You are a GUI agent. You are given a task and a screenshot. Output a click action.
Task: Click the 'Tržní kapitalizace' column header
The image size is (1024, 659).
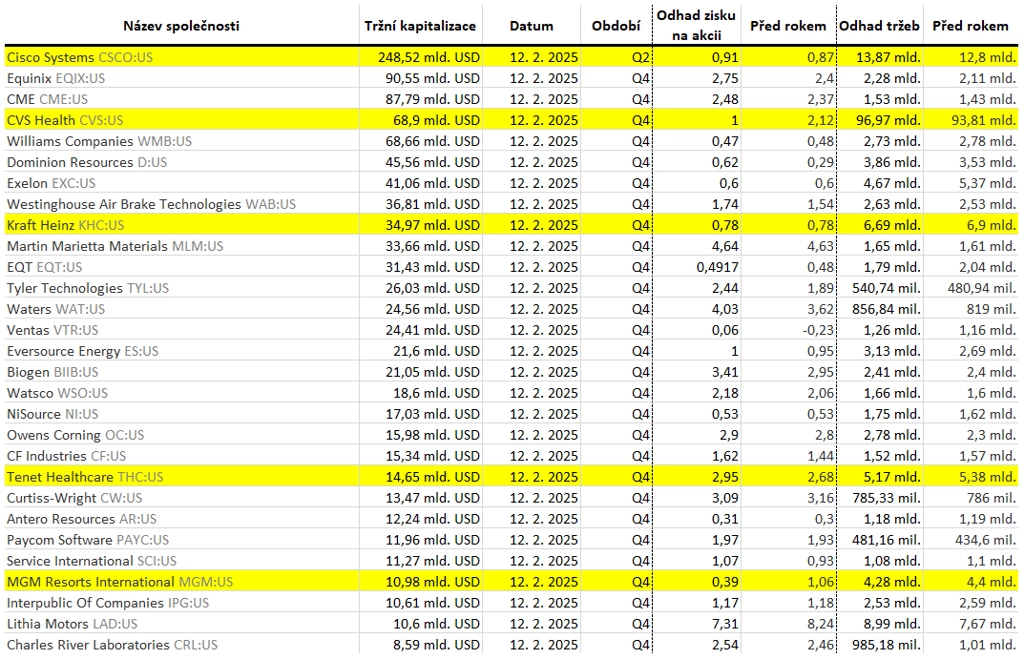point(420,26)
